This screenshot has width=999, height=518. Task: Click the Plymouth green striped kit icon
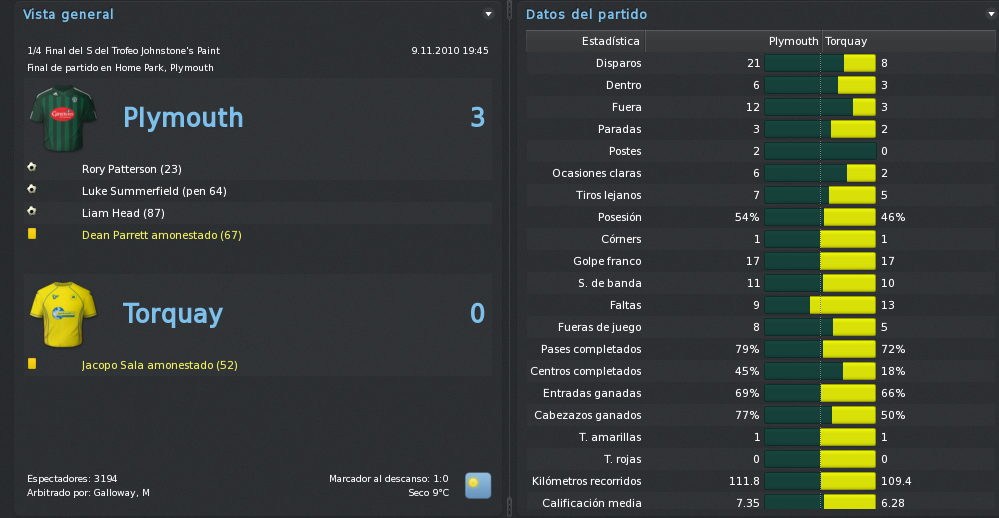click(63, 119)
